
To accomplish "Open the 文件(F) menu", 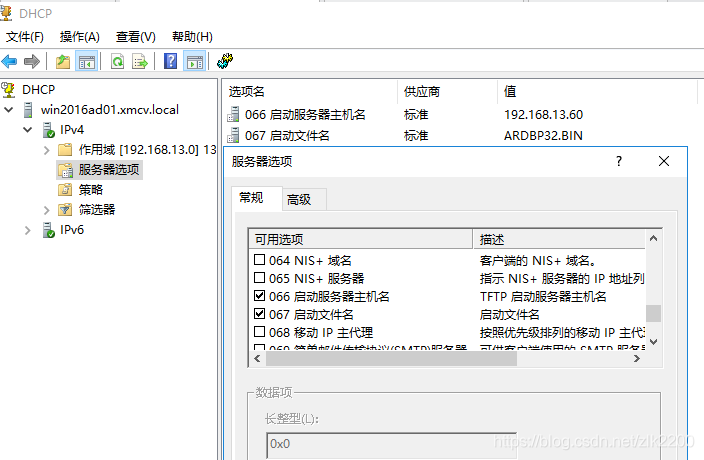I will (25, 37).
